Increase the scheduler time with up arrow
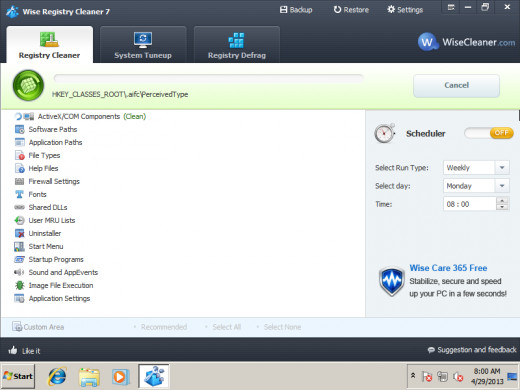This screenshot has width=520, height=390. [502, 200]
